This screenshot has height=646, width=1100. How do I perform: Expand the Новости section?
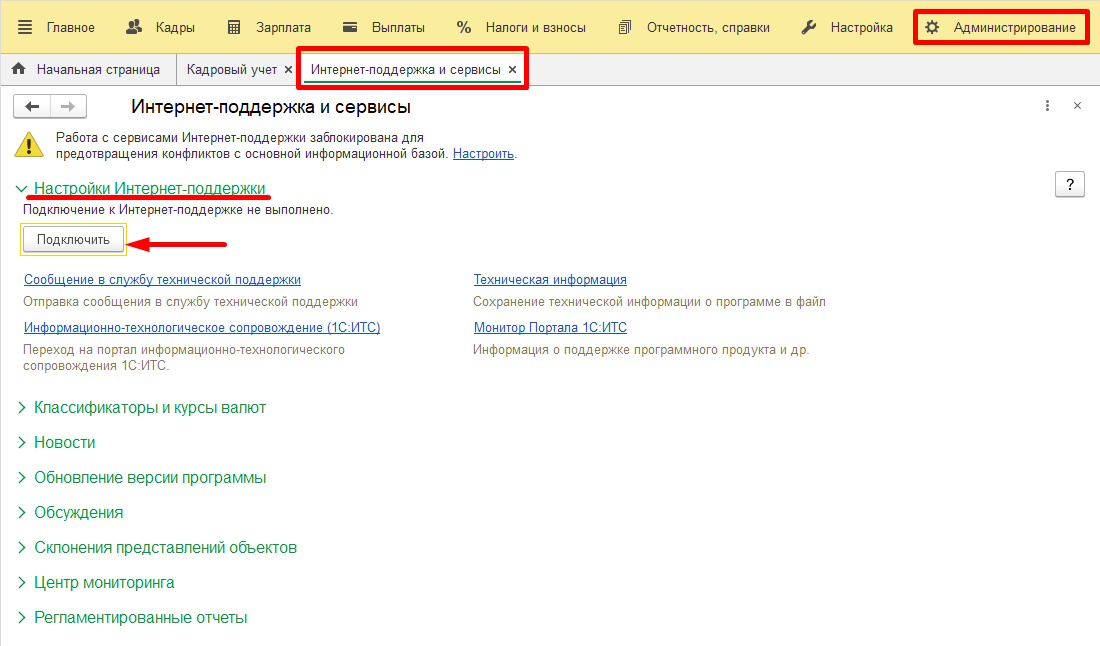tap(65, 443)
